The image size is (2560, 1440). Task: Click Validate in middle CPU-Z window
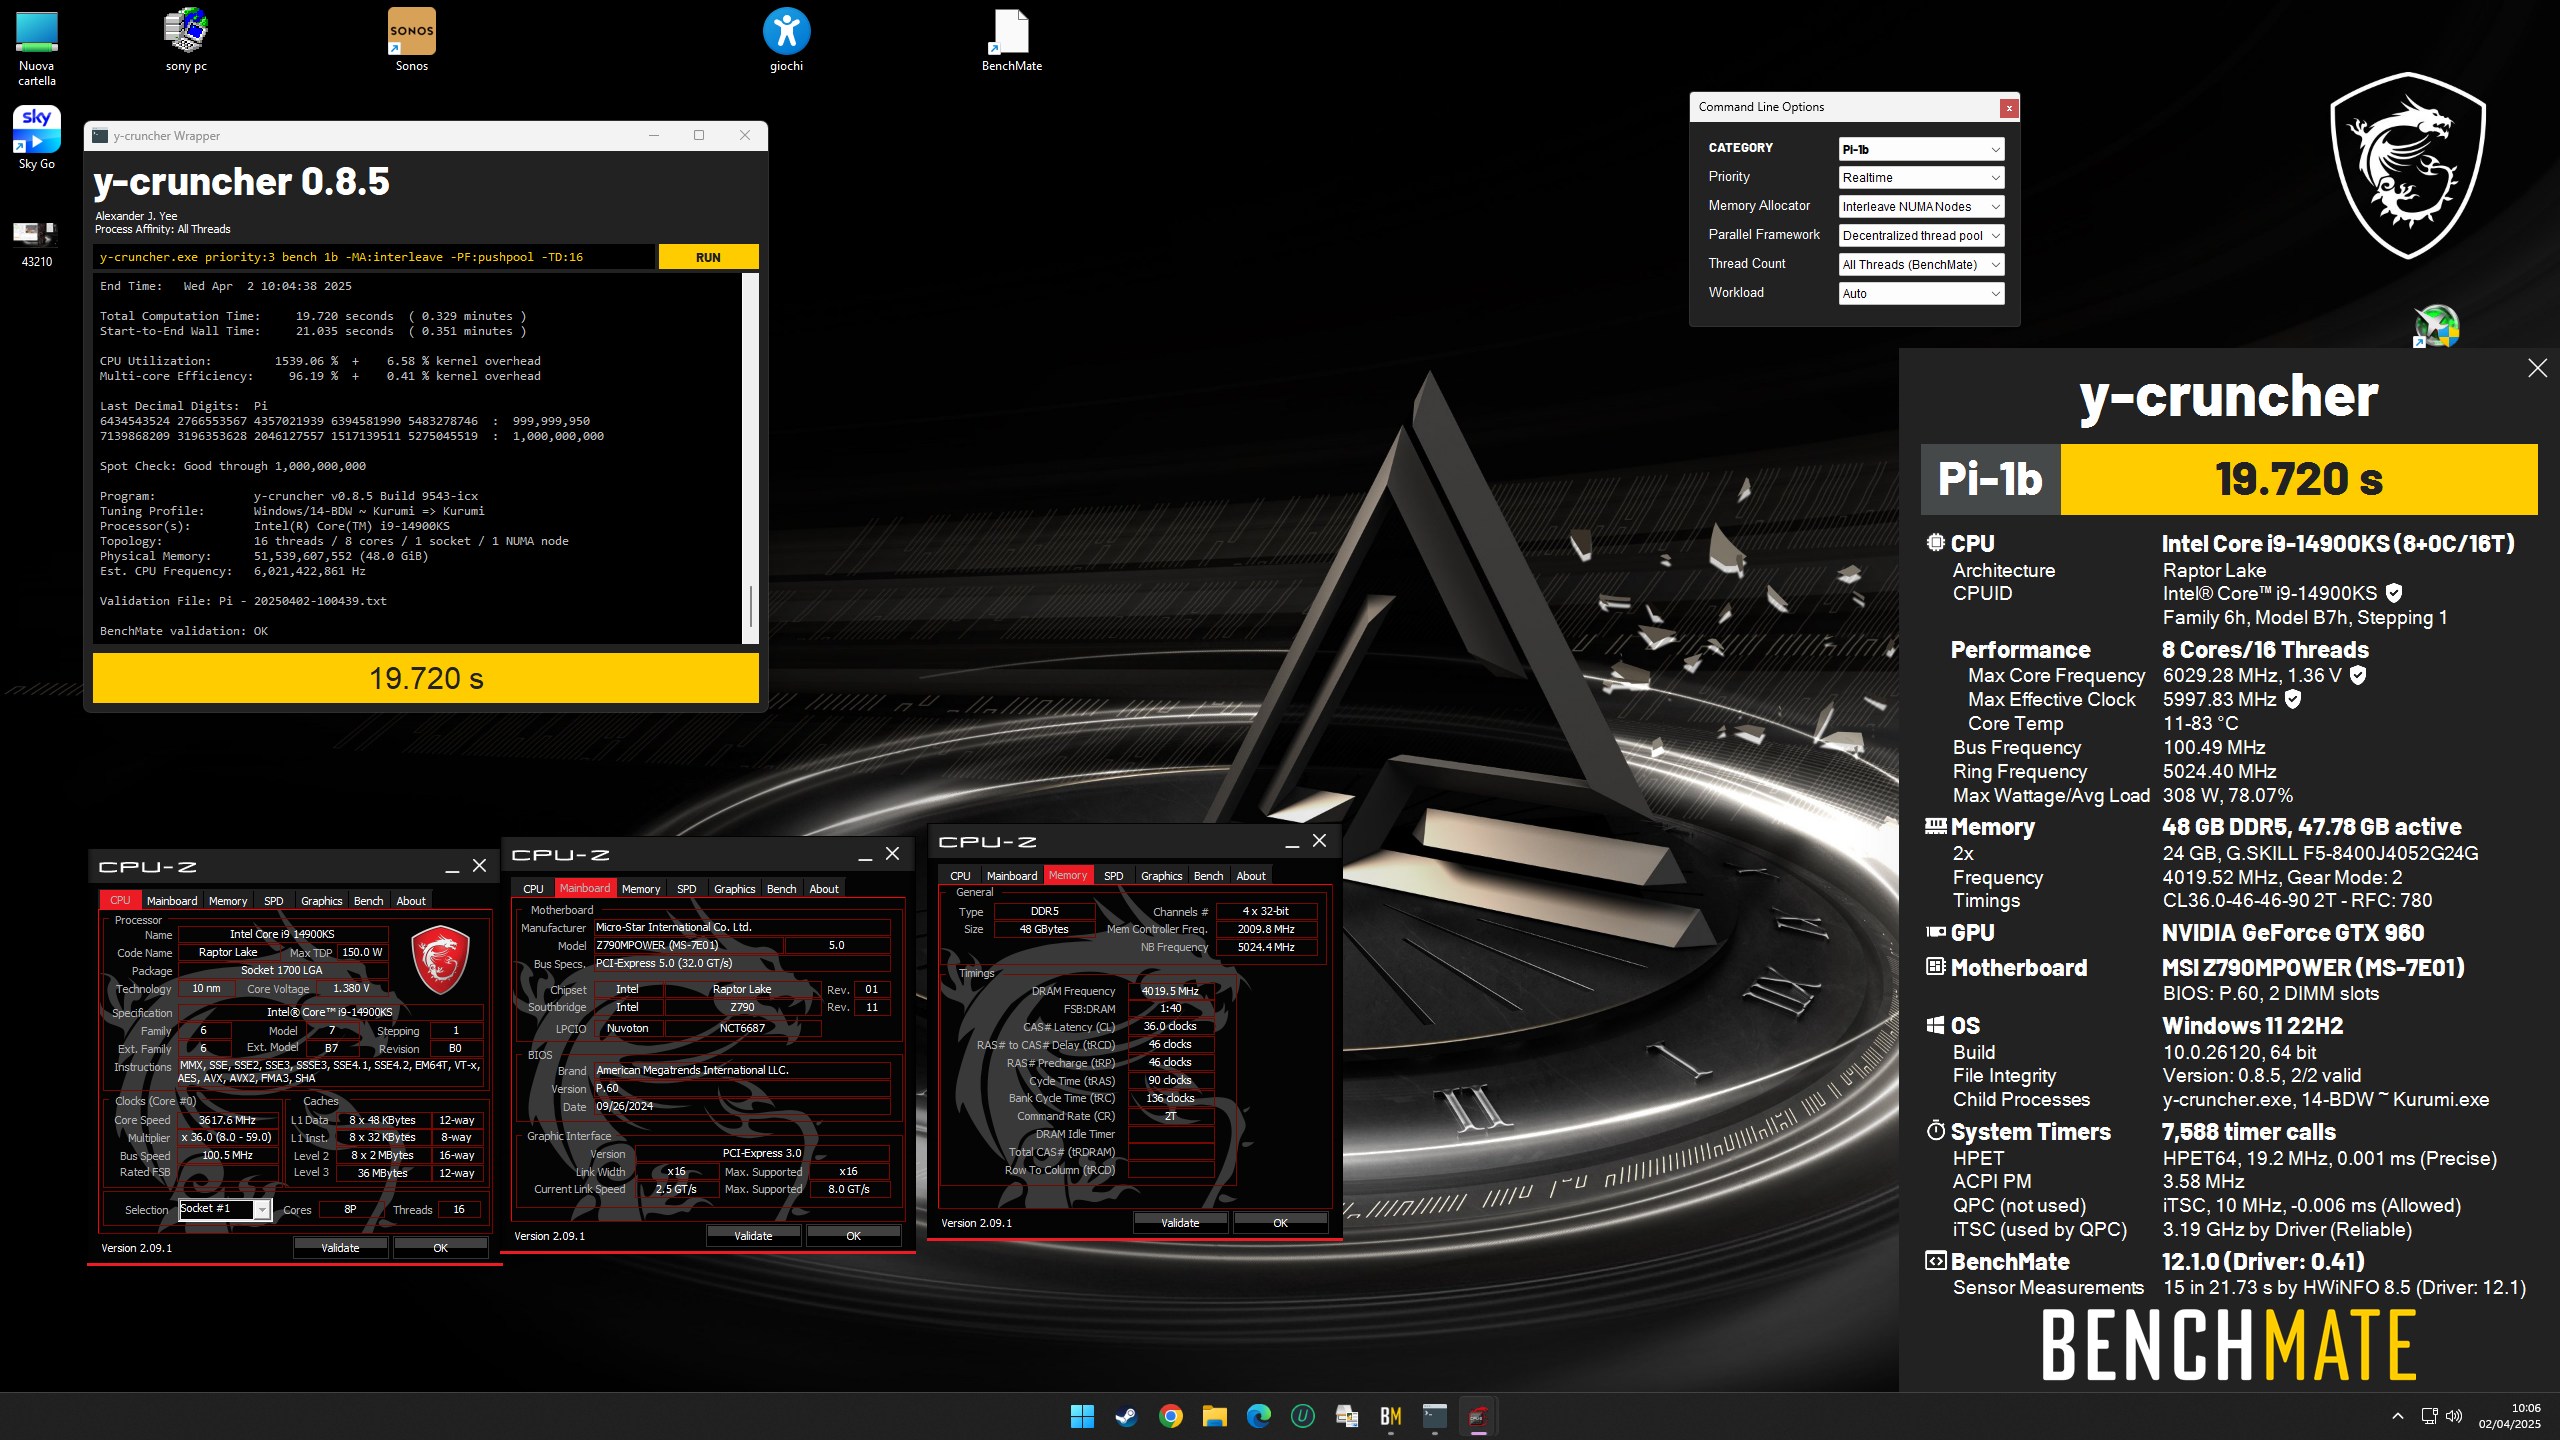[x=753, y=1236]
